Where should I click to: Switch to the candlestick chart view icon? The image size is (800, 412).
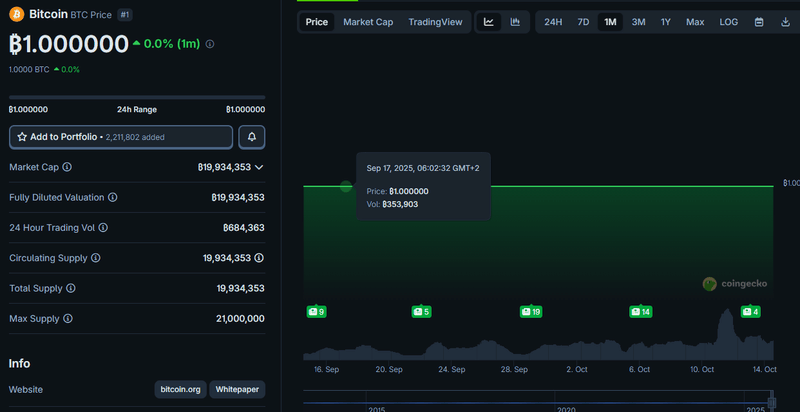click(515, 22)
